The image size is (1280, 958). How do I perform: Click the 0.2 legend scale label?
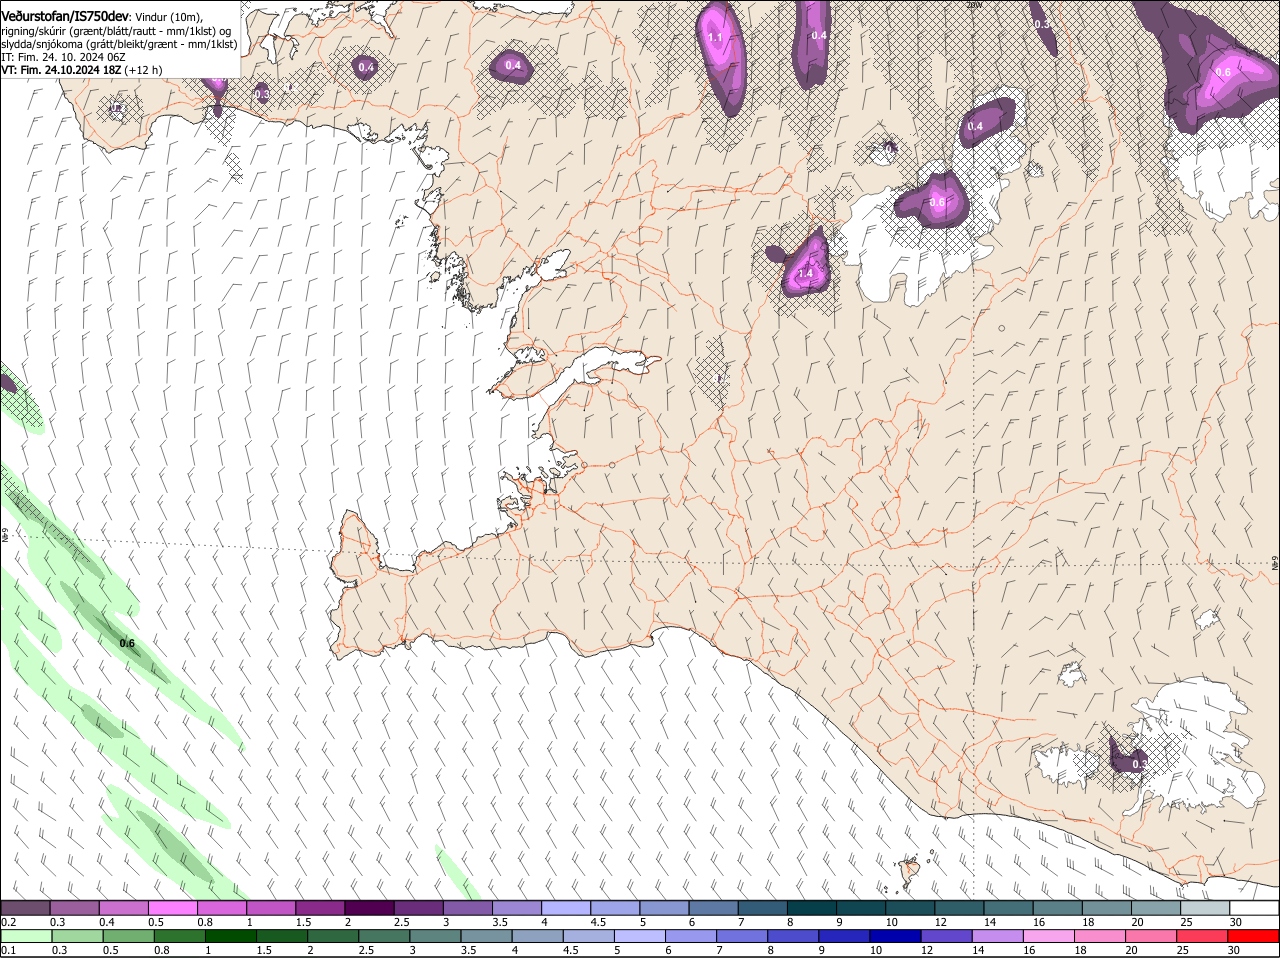(9, 922)
